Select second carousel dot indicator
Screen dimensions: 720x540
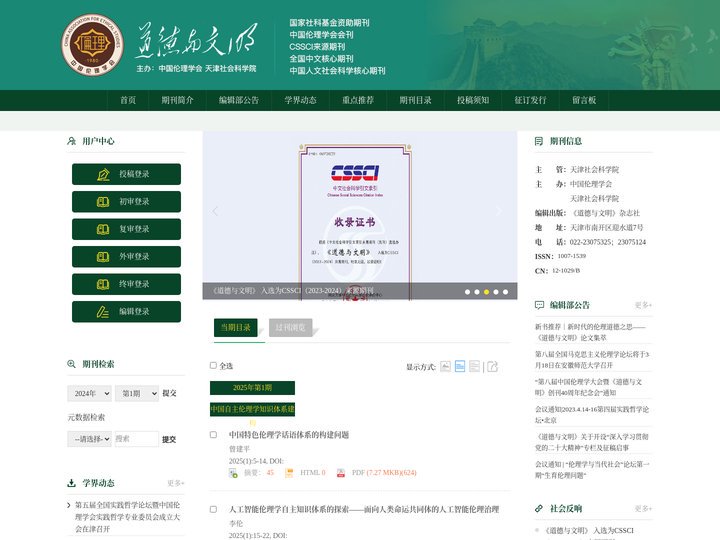click(x=477, y=292)
